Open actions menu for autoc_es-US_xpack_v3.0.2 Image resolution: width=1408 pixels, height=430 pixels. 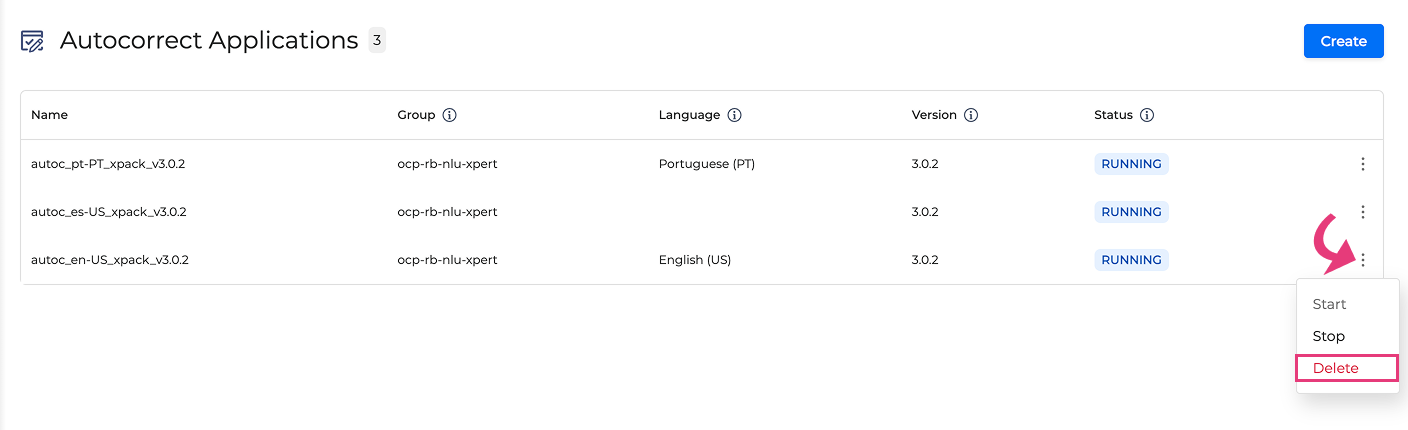tap(1363, 212)
